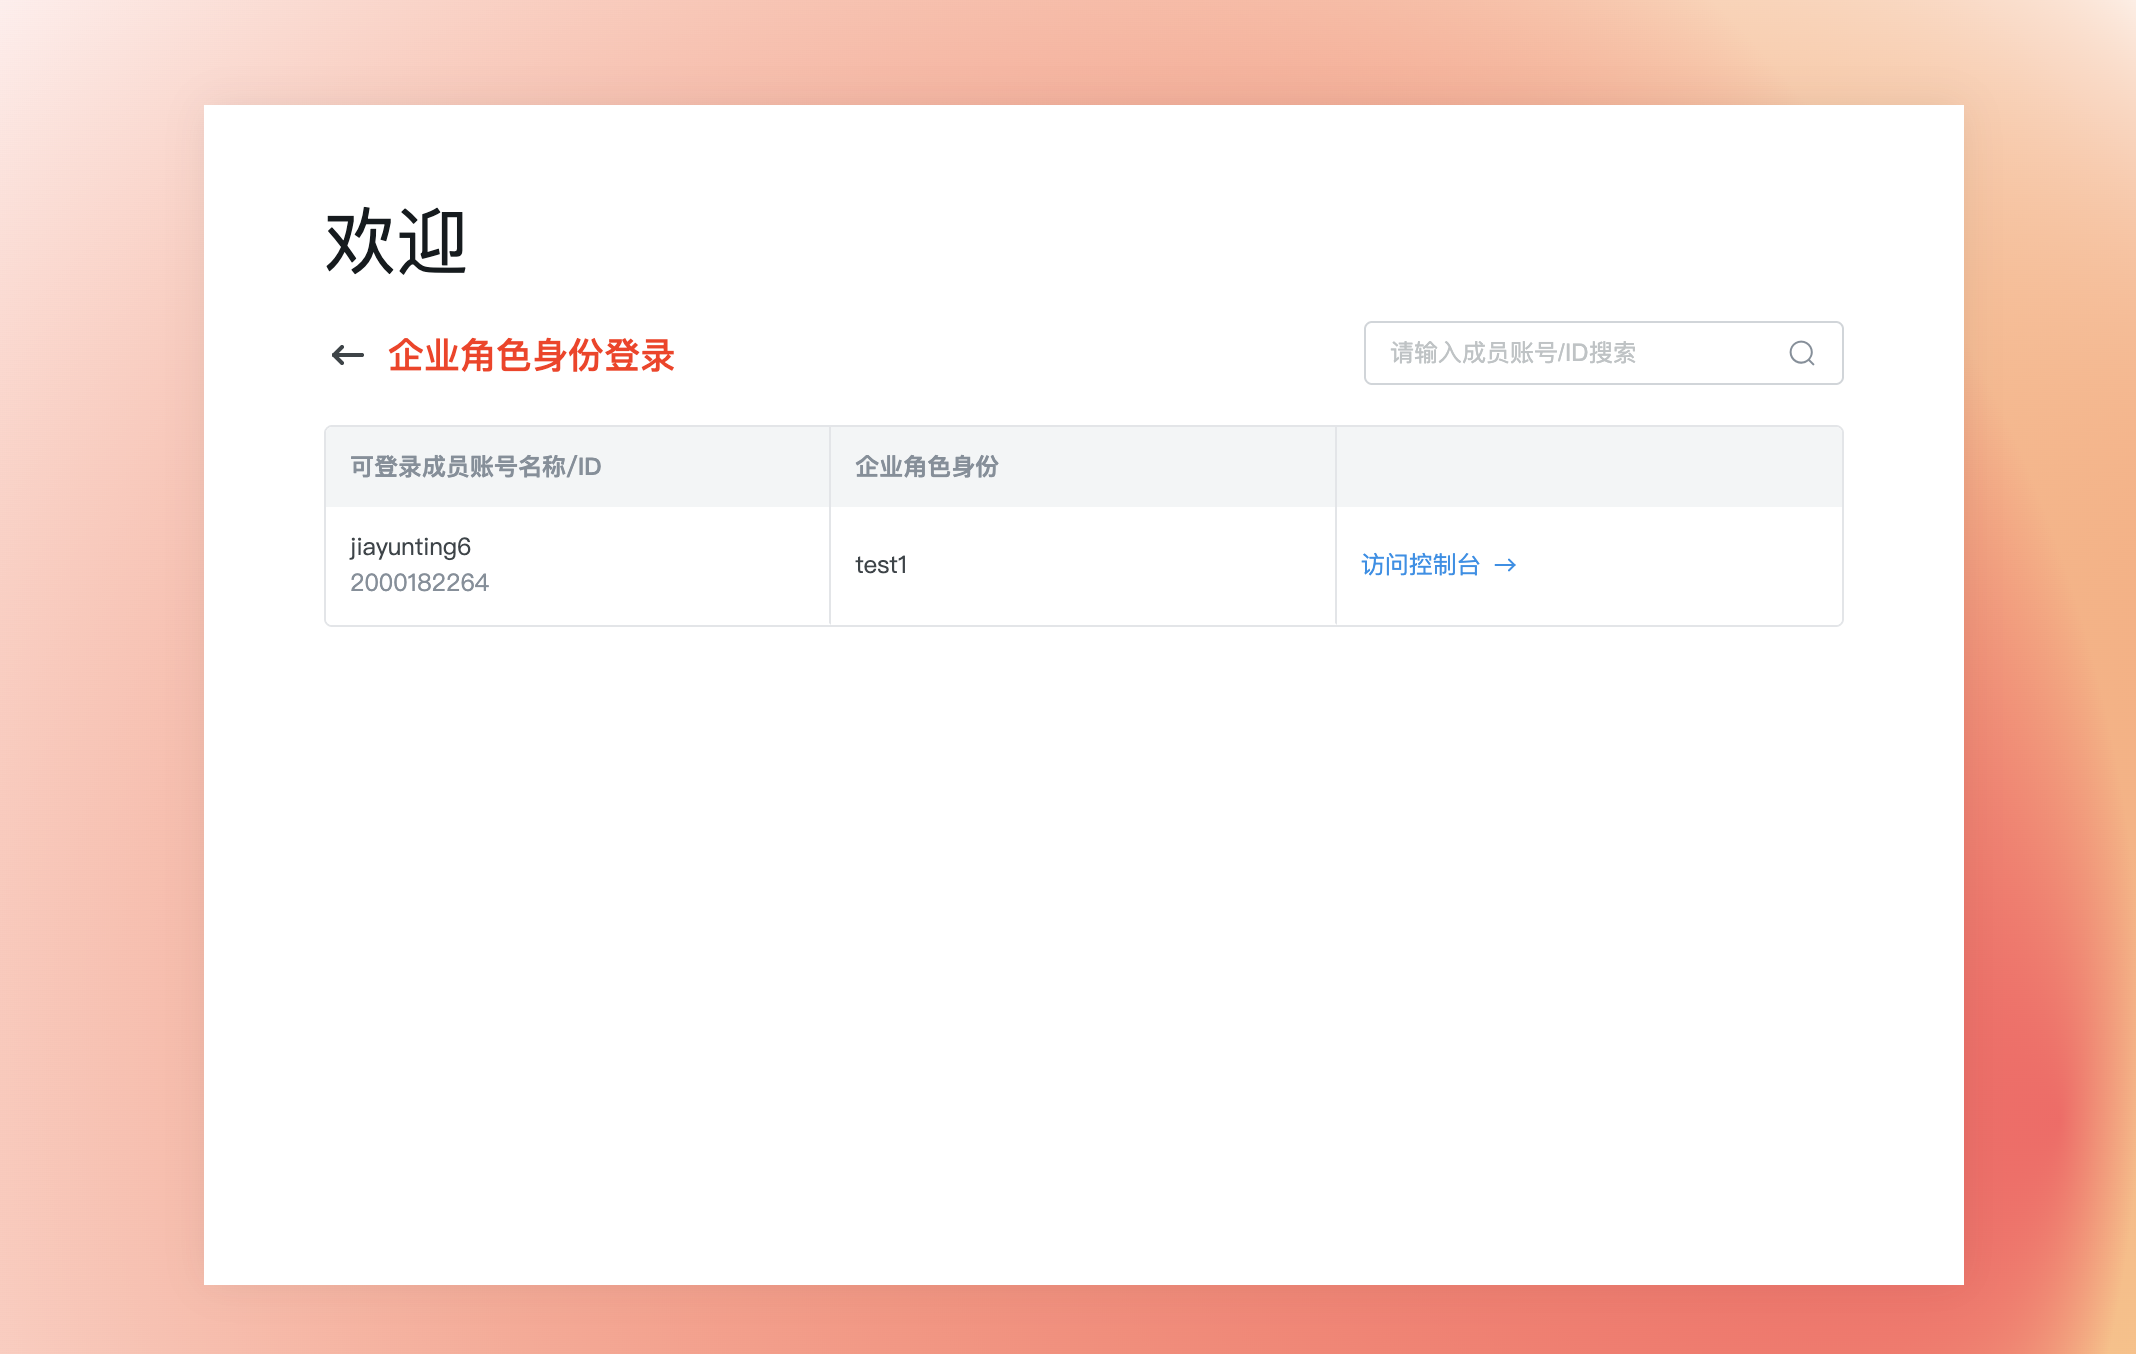This screenshot has height=1354, width=2136.
Task: Click the 请输入成员账号 placeholder text
Action: click(1511, 353)
